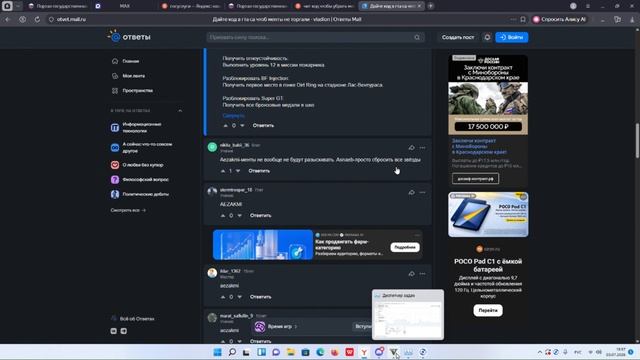This screenshot has width=640, height=360.
Task: Click POCO Pad C1 ad image
Action: pyautogui.click(x=488, y=215)
